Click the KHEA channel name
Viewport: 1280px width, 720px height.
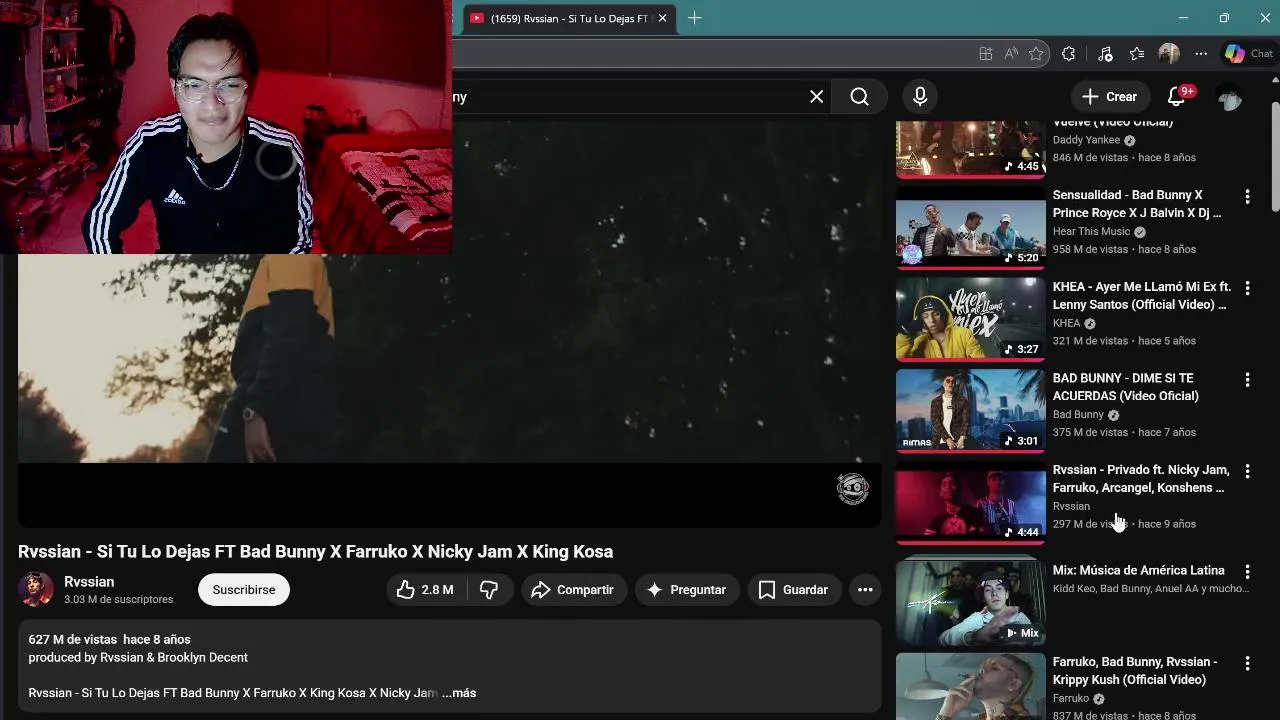(x=1066, y=323)
